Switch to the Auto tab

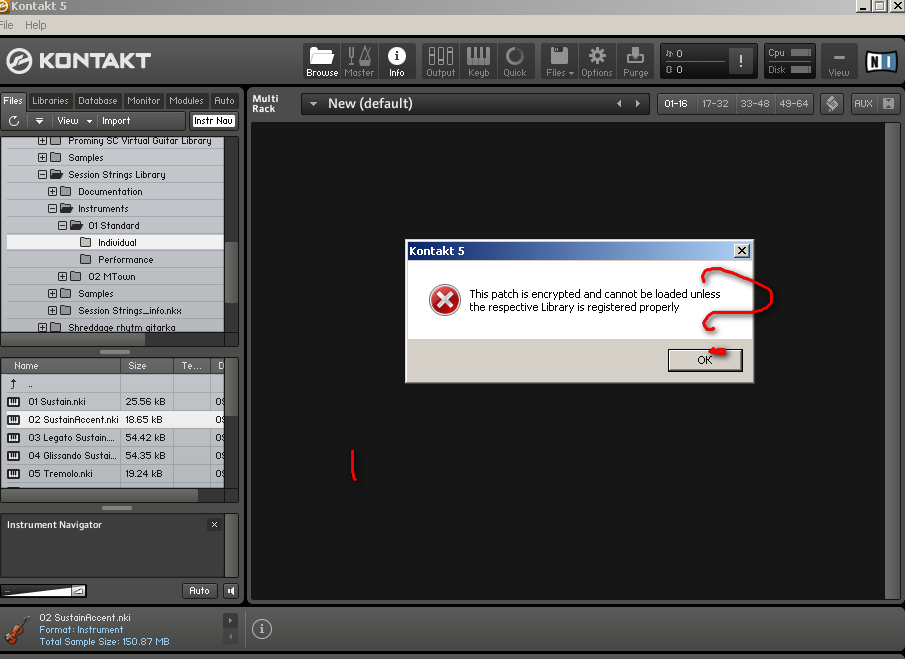point(225,100)
